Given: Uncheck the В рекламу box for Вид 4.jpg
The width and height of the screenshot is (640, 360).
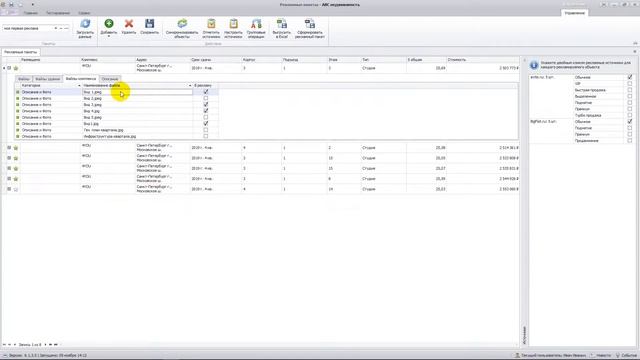Looking at the screenshot, I should [x=206, y=111].
